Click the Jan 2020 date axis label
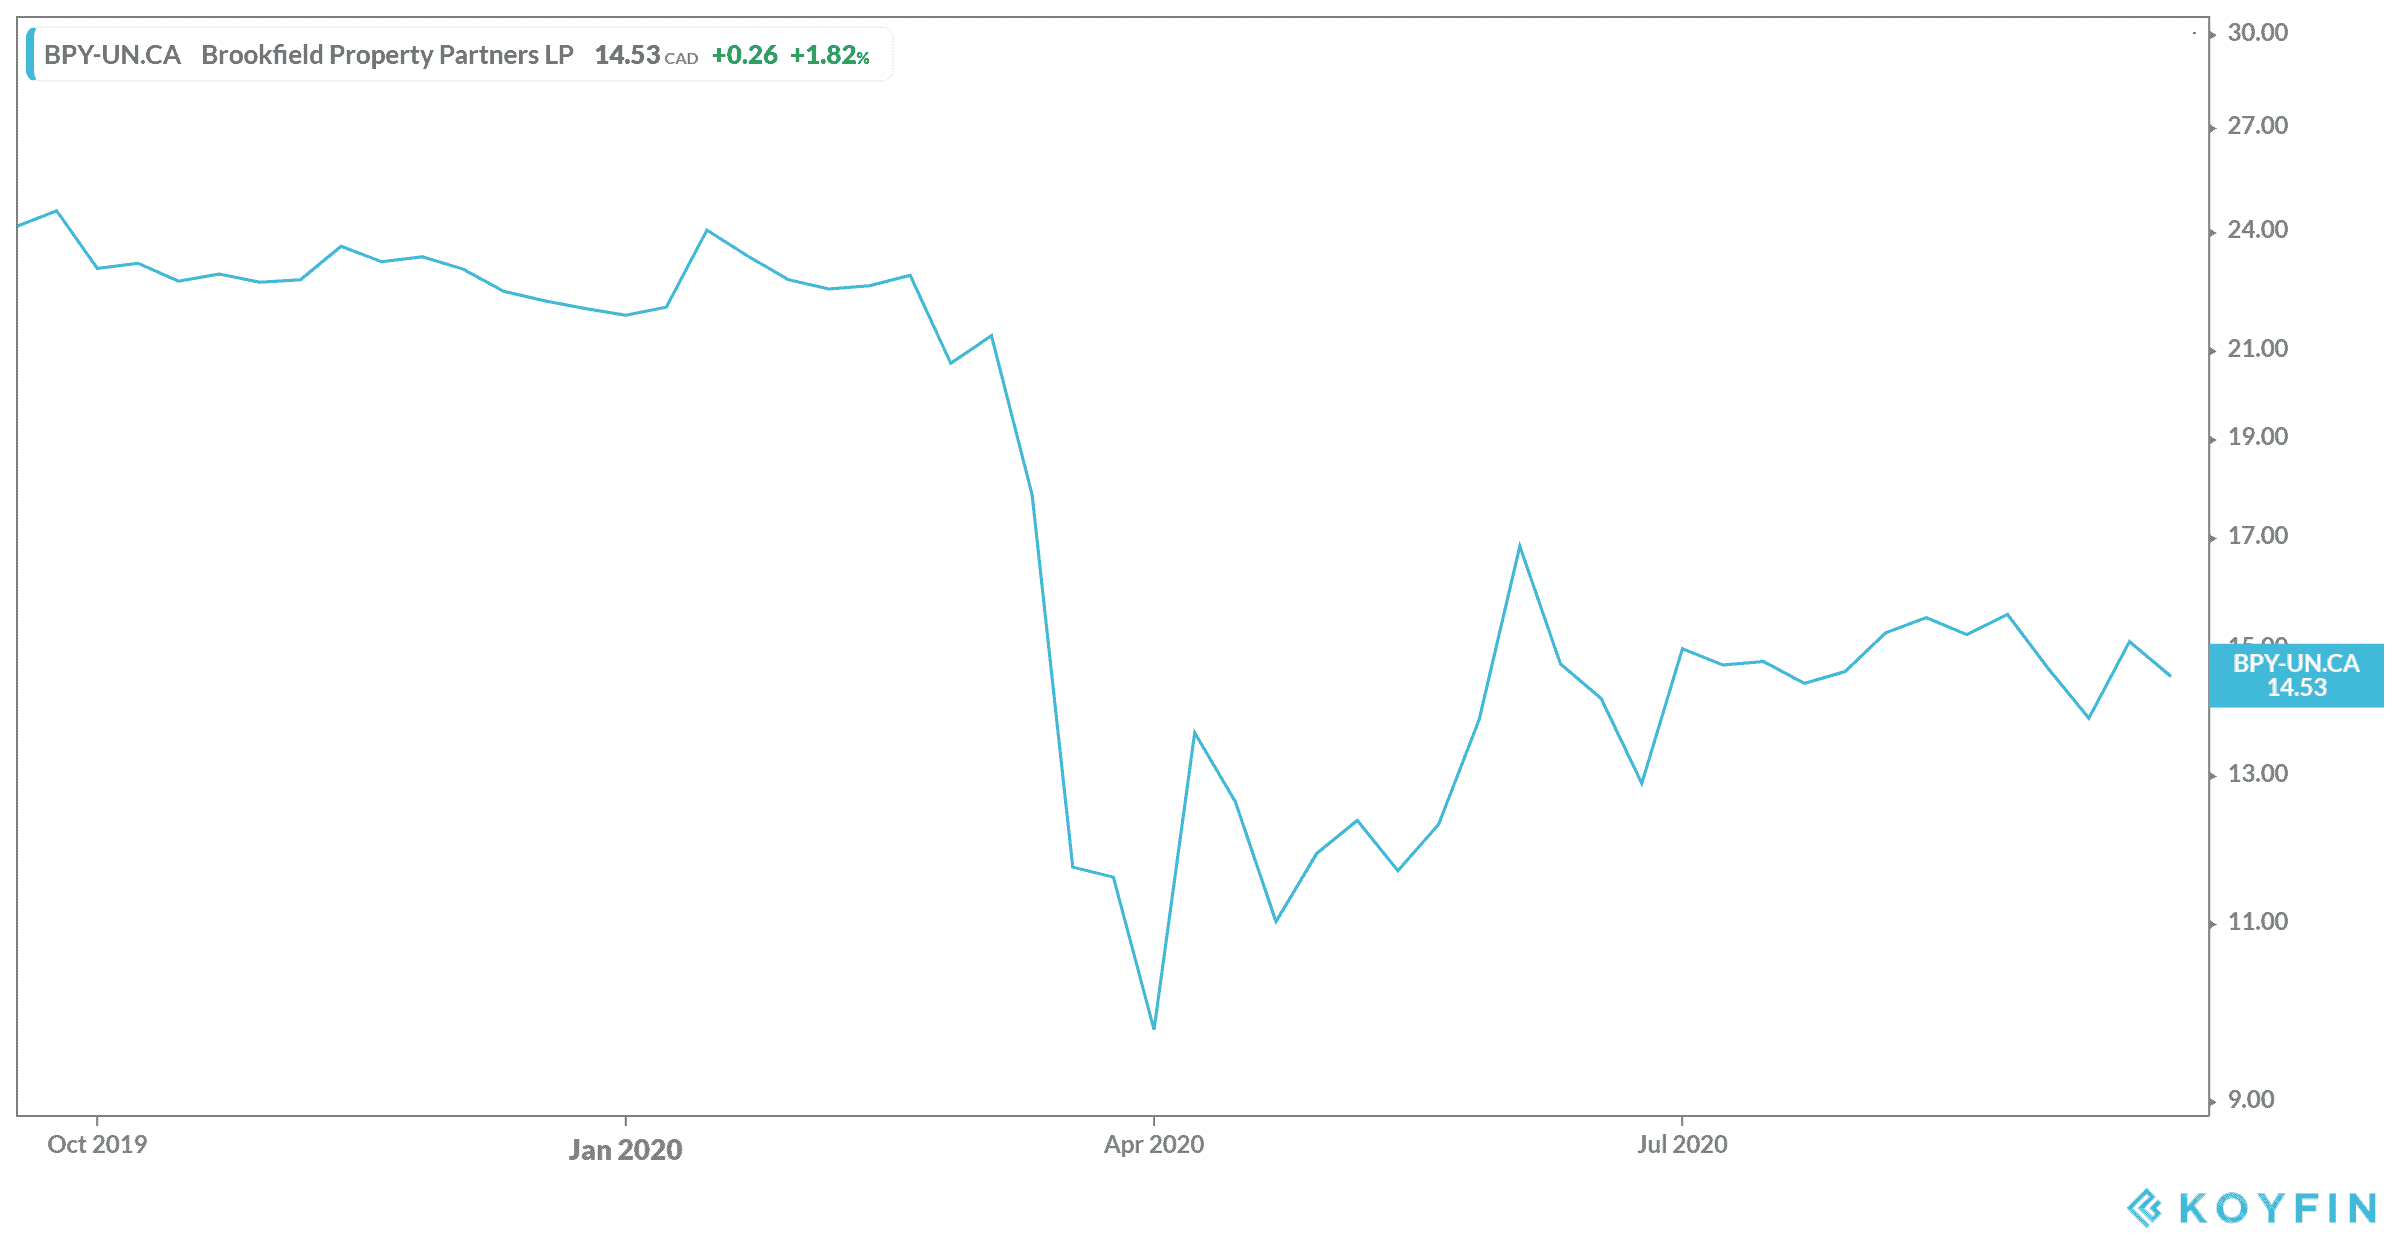2400x1240 pixels. click(625, 1149)
